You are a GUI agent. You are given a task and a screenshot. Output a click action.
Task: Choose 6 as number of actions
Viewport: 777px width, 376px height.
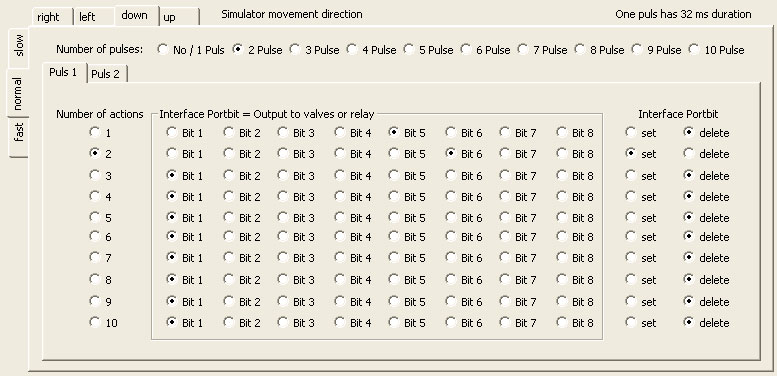(94, 237)
